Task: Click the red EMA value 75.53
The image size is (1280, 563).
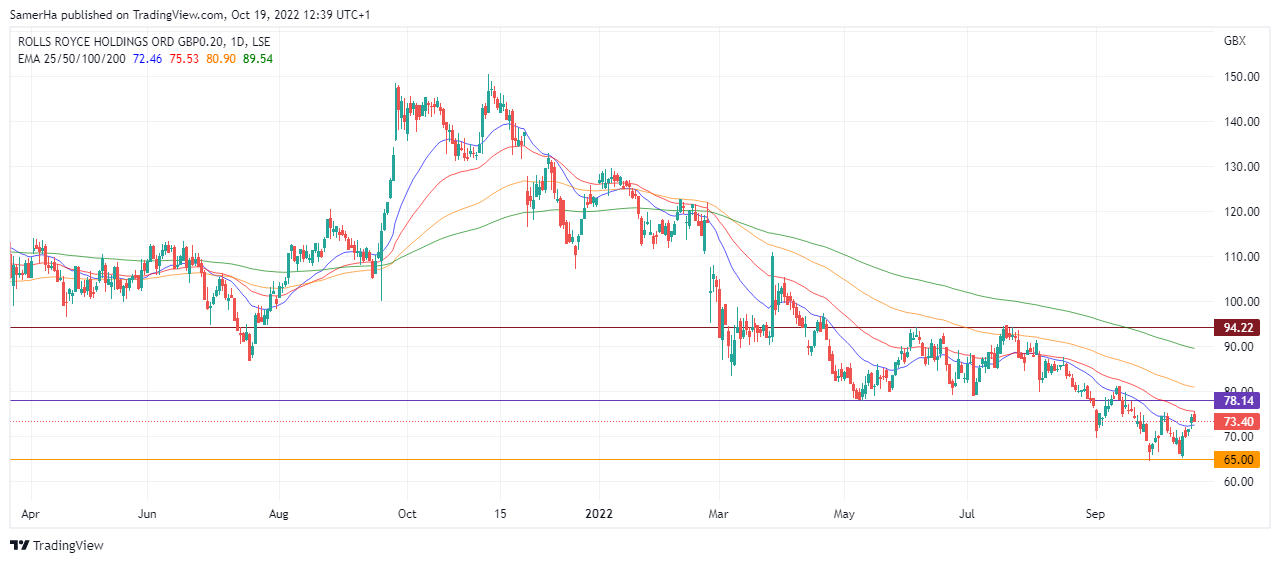Action: click(x=185, y=59)
